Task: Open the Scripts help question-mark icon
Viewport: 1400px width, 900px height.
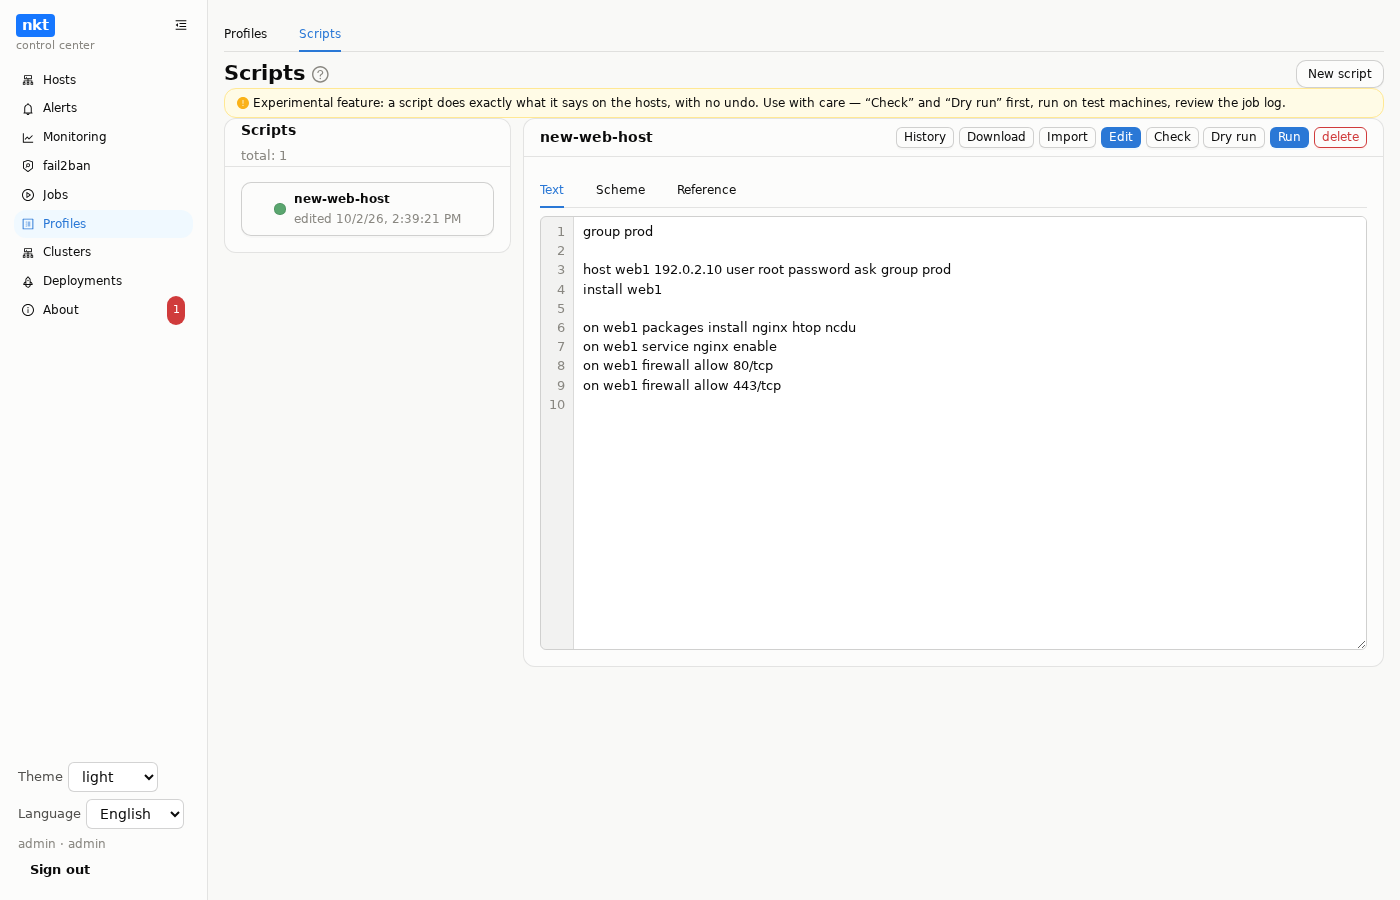Action: tap(320, 74)
